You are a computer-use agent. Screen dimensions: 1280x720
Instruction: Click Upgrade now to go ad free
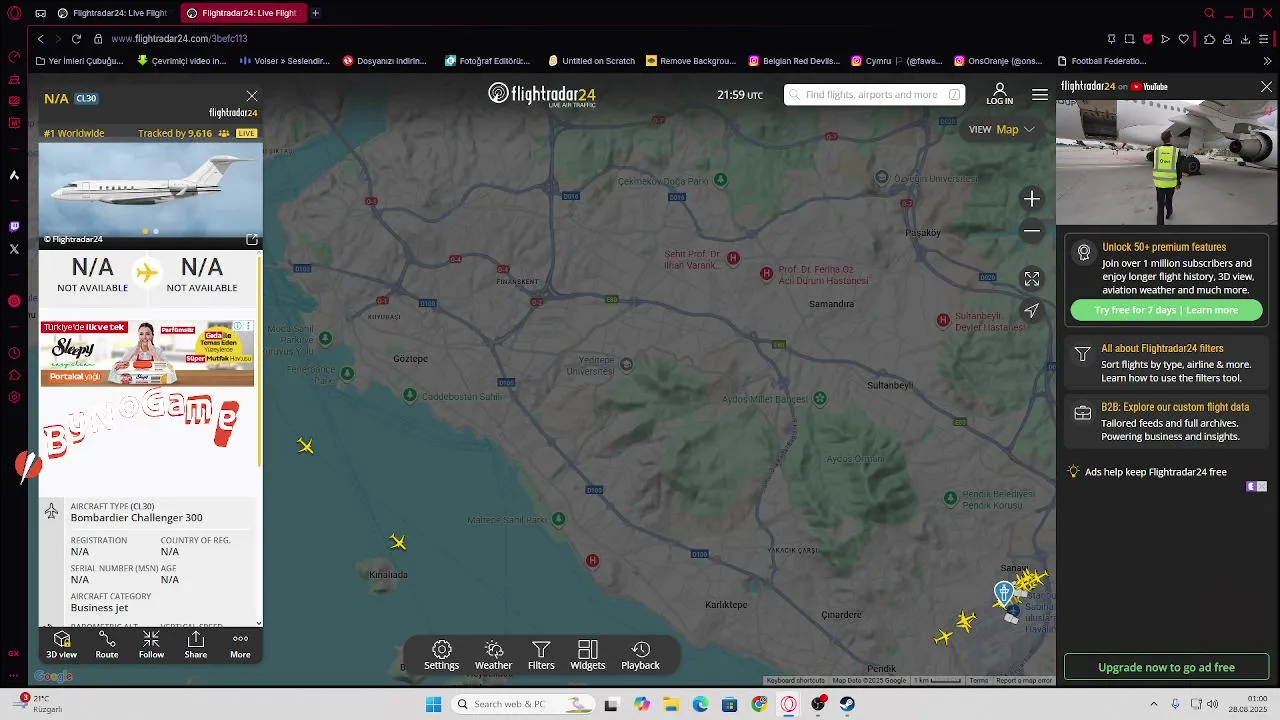[1166, 667]
